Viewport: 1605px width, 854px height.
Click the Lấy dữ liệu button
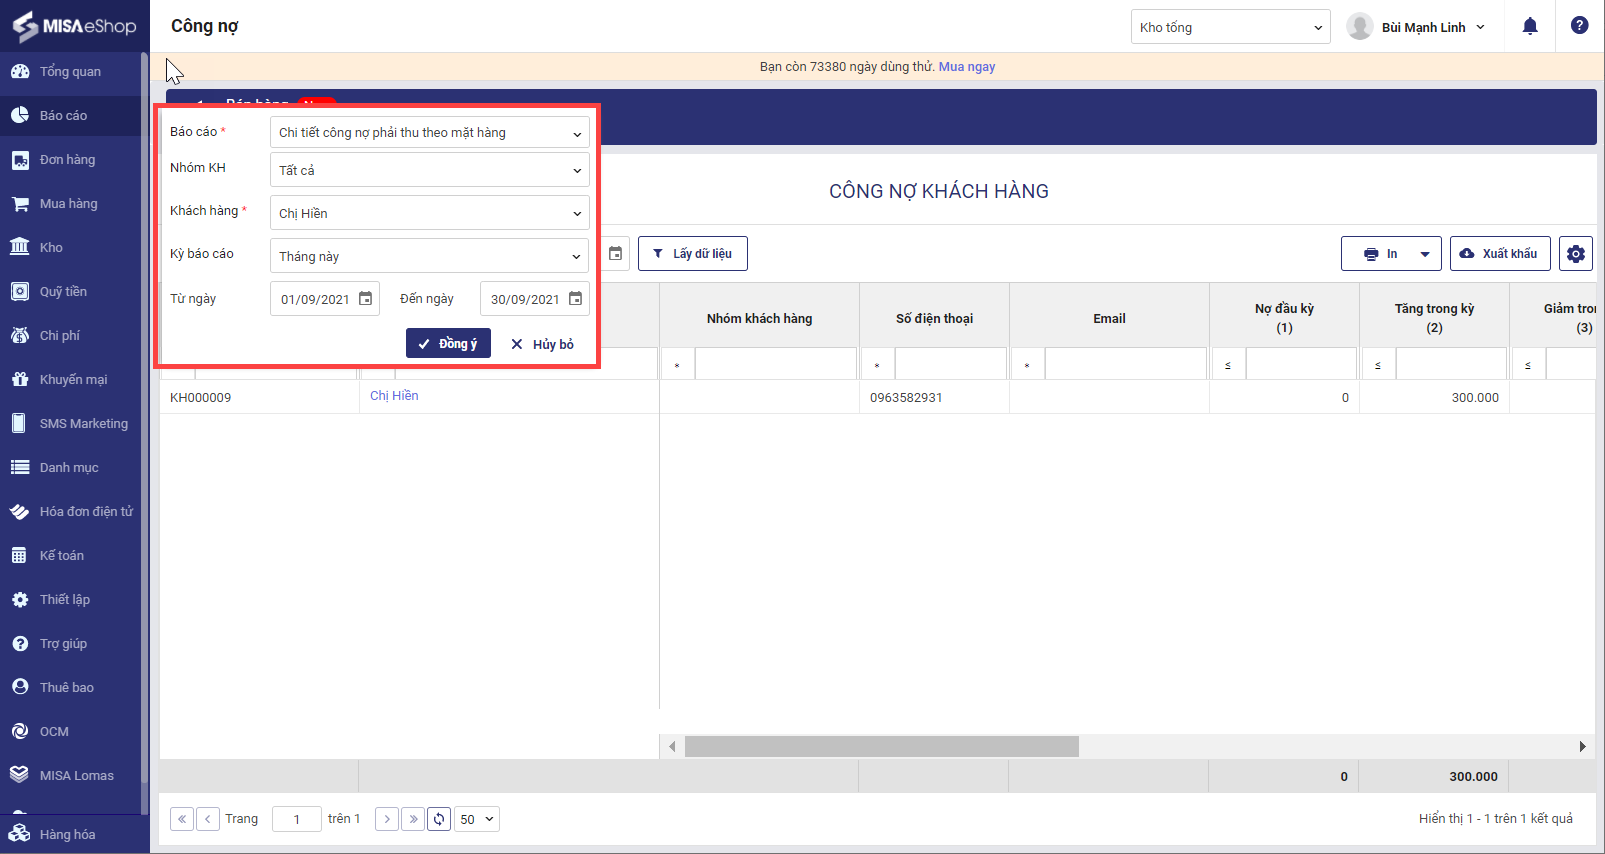pyautogui.click(x=693, y=254)
